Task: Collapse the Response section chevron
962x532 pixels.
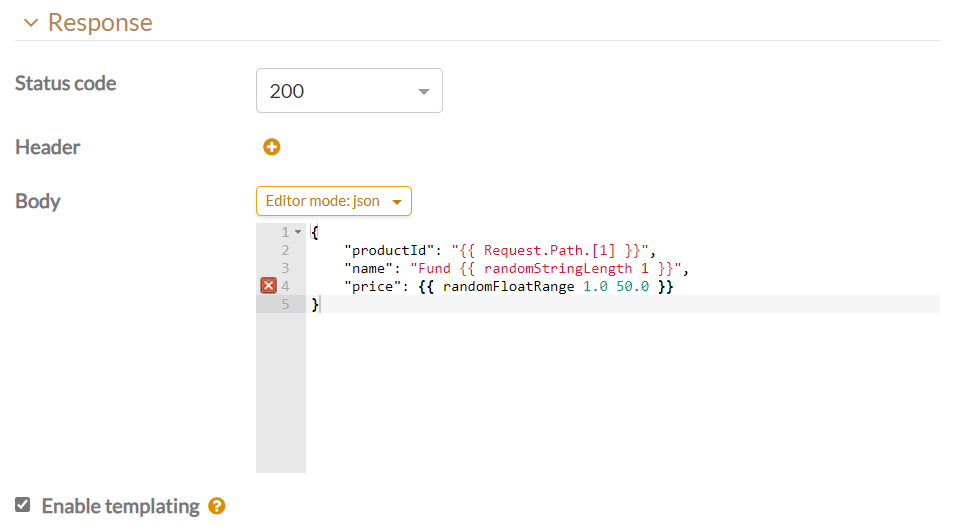Action: click(x=30, y=23)
